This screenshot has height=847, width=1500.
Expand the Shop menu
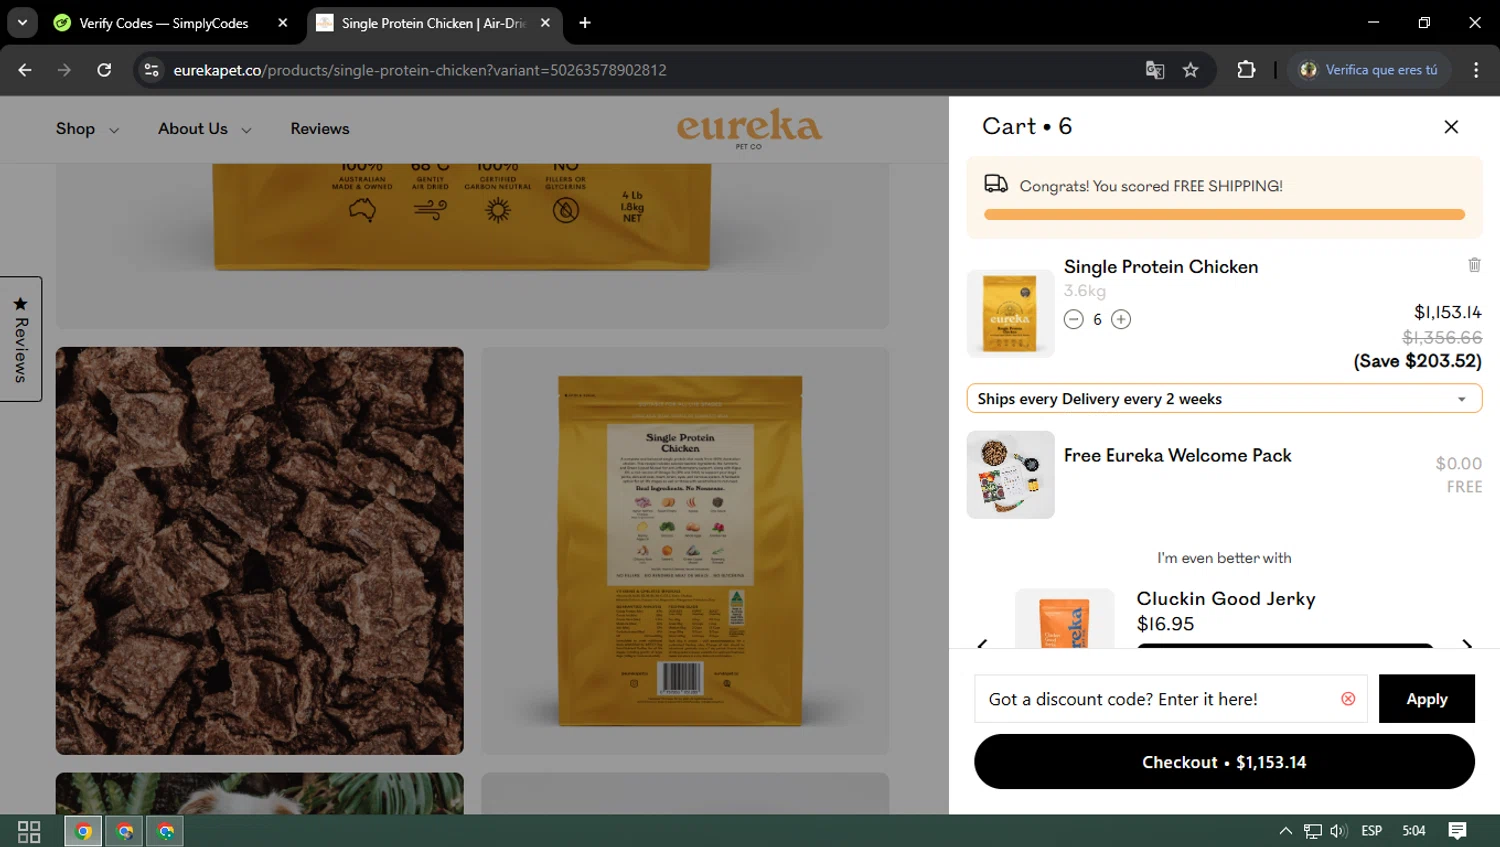click(87, 129)
